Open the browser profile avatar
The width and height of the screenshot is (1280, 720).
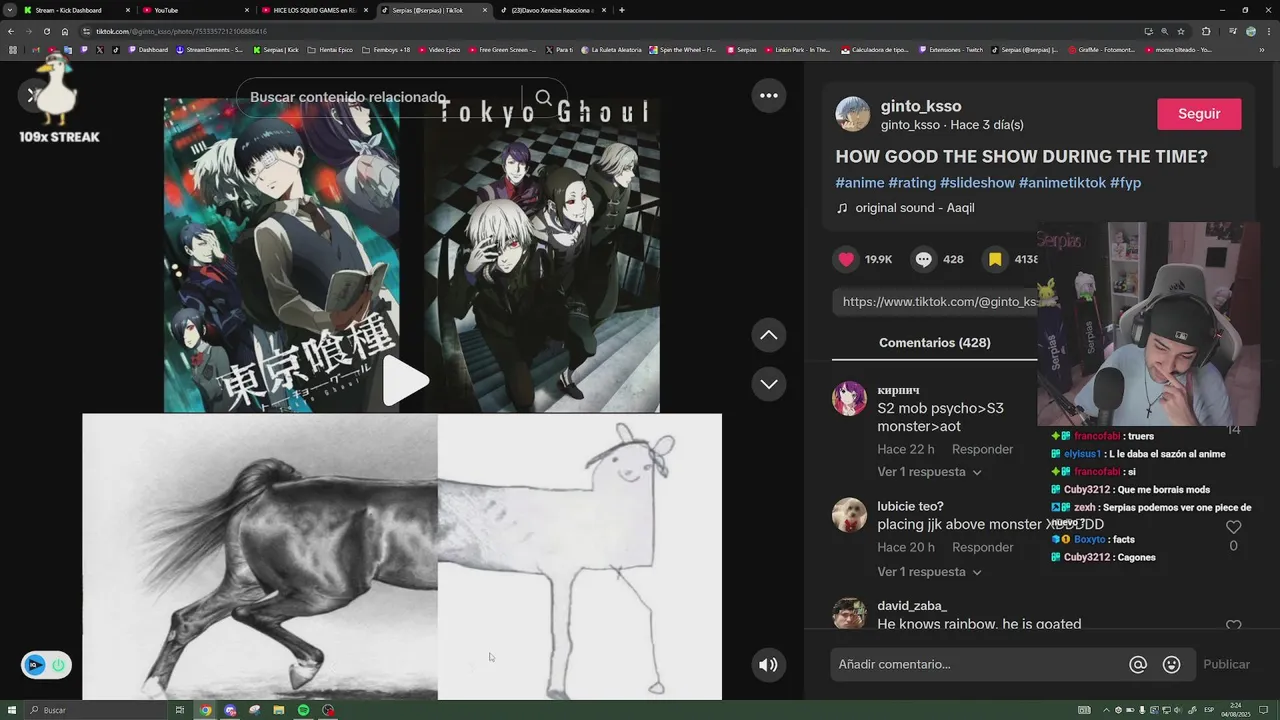(1251, 31)
